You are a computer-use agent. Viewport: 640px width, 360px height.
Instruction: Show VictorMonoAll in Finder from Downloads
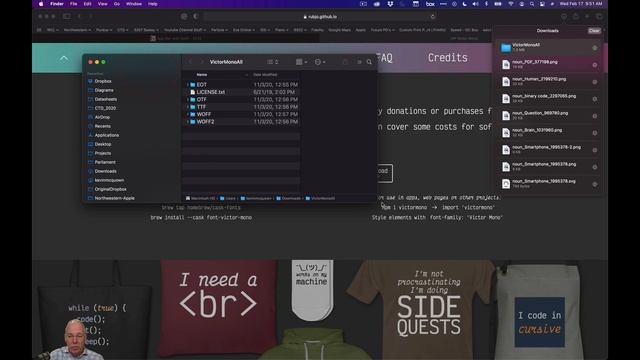[595, 48]
